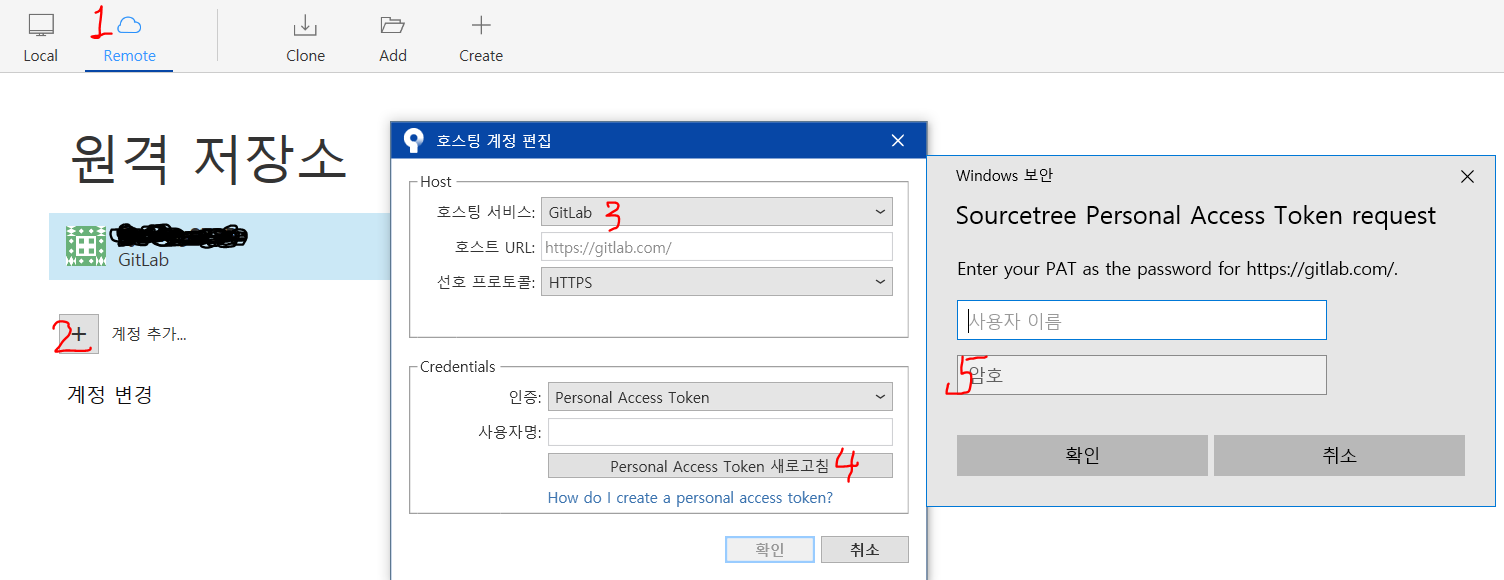Click the 호스트 URL field
1504x580 pixels.
point(717,247)
